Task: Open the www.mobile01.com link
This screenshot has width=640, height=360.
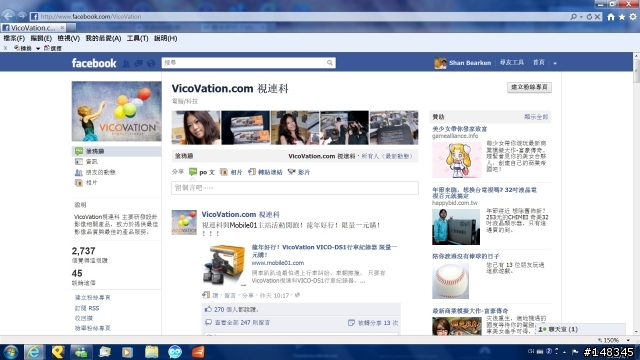Action: [x=278, y=263]
